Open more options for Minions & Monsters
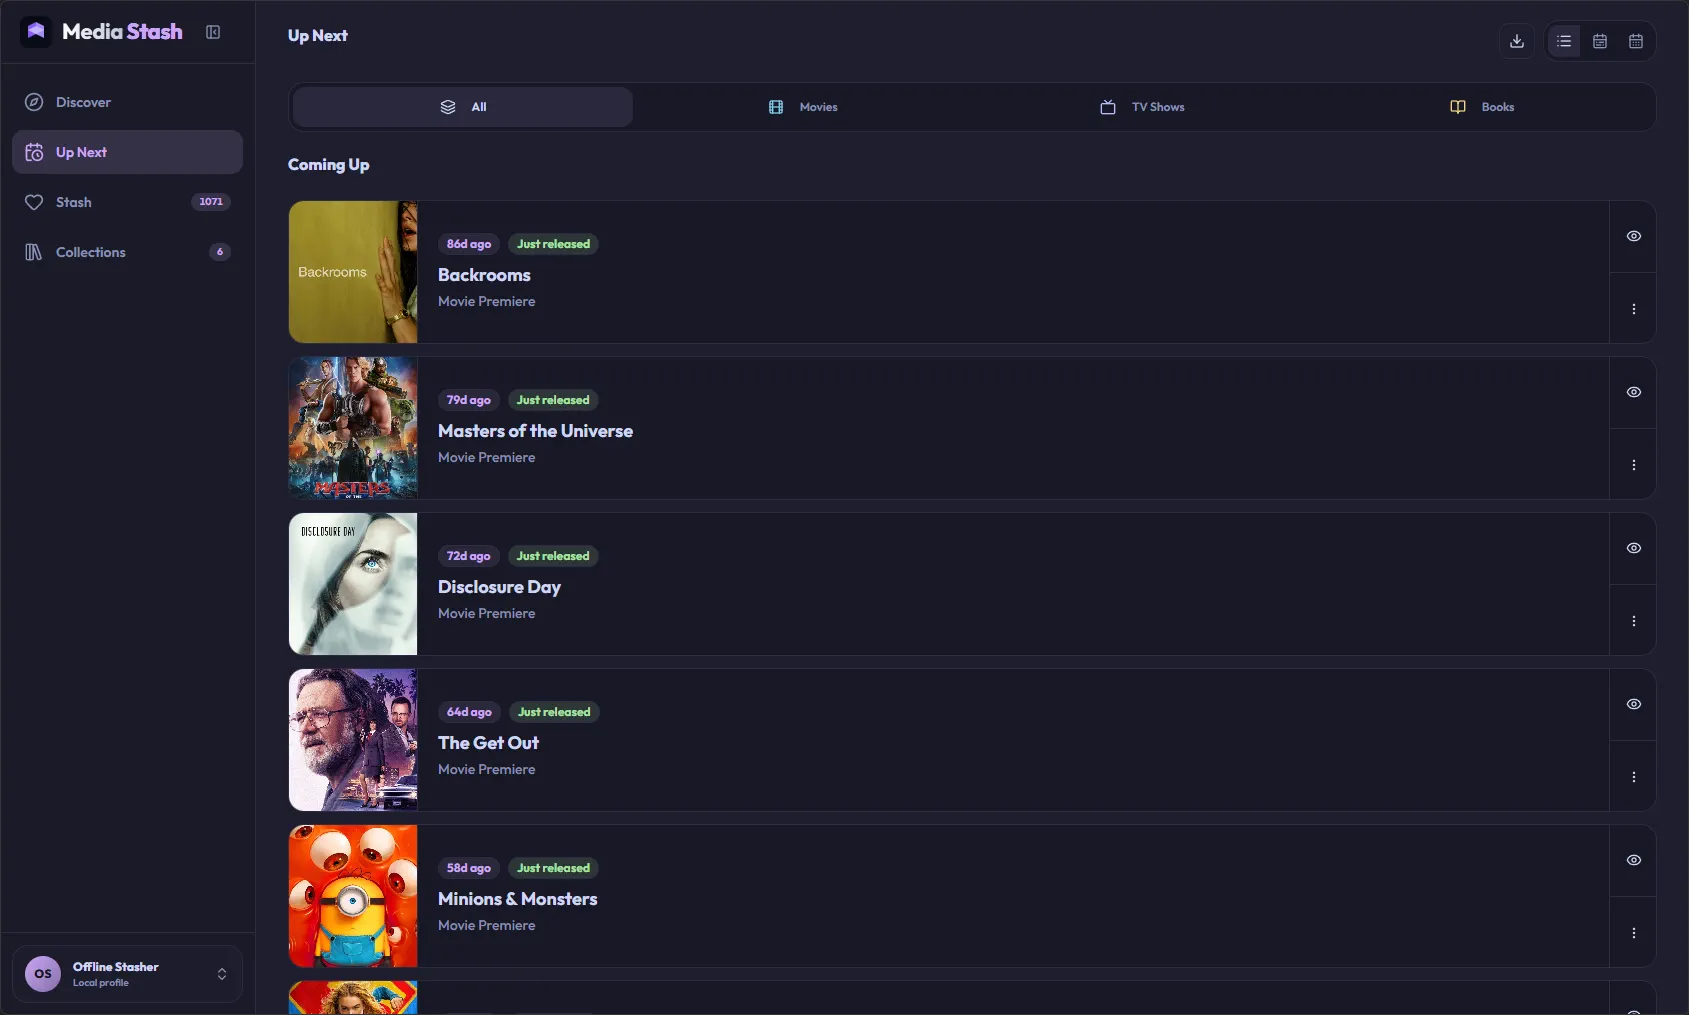The height and width of the screenshot is (1015, 1689). tap(1633, 933)
